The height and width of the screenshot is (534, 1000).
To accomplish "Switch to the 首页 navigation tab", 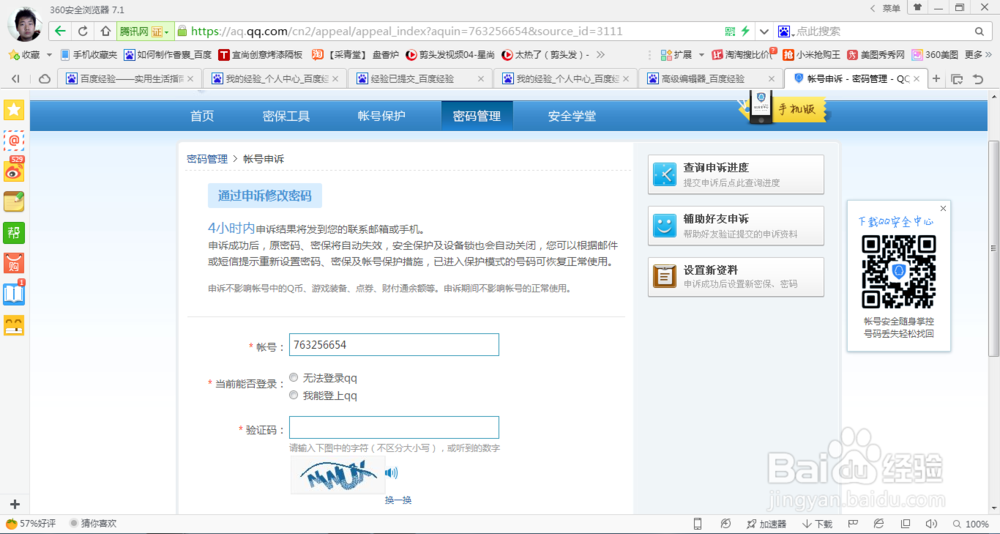I will (x=202, y=116).
